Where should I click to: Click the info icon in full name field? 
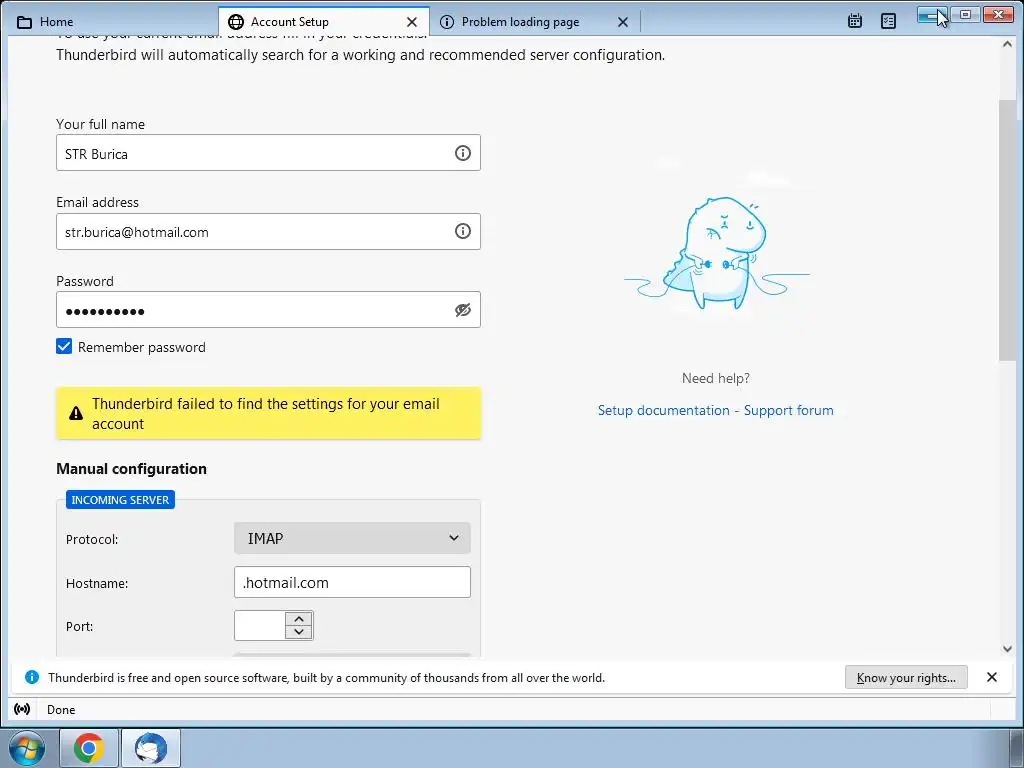(462, 153)
